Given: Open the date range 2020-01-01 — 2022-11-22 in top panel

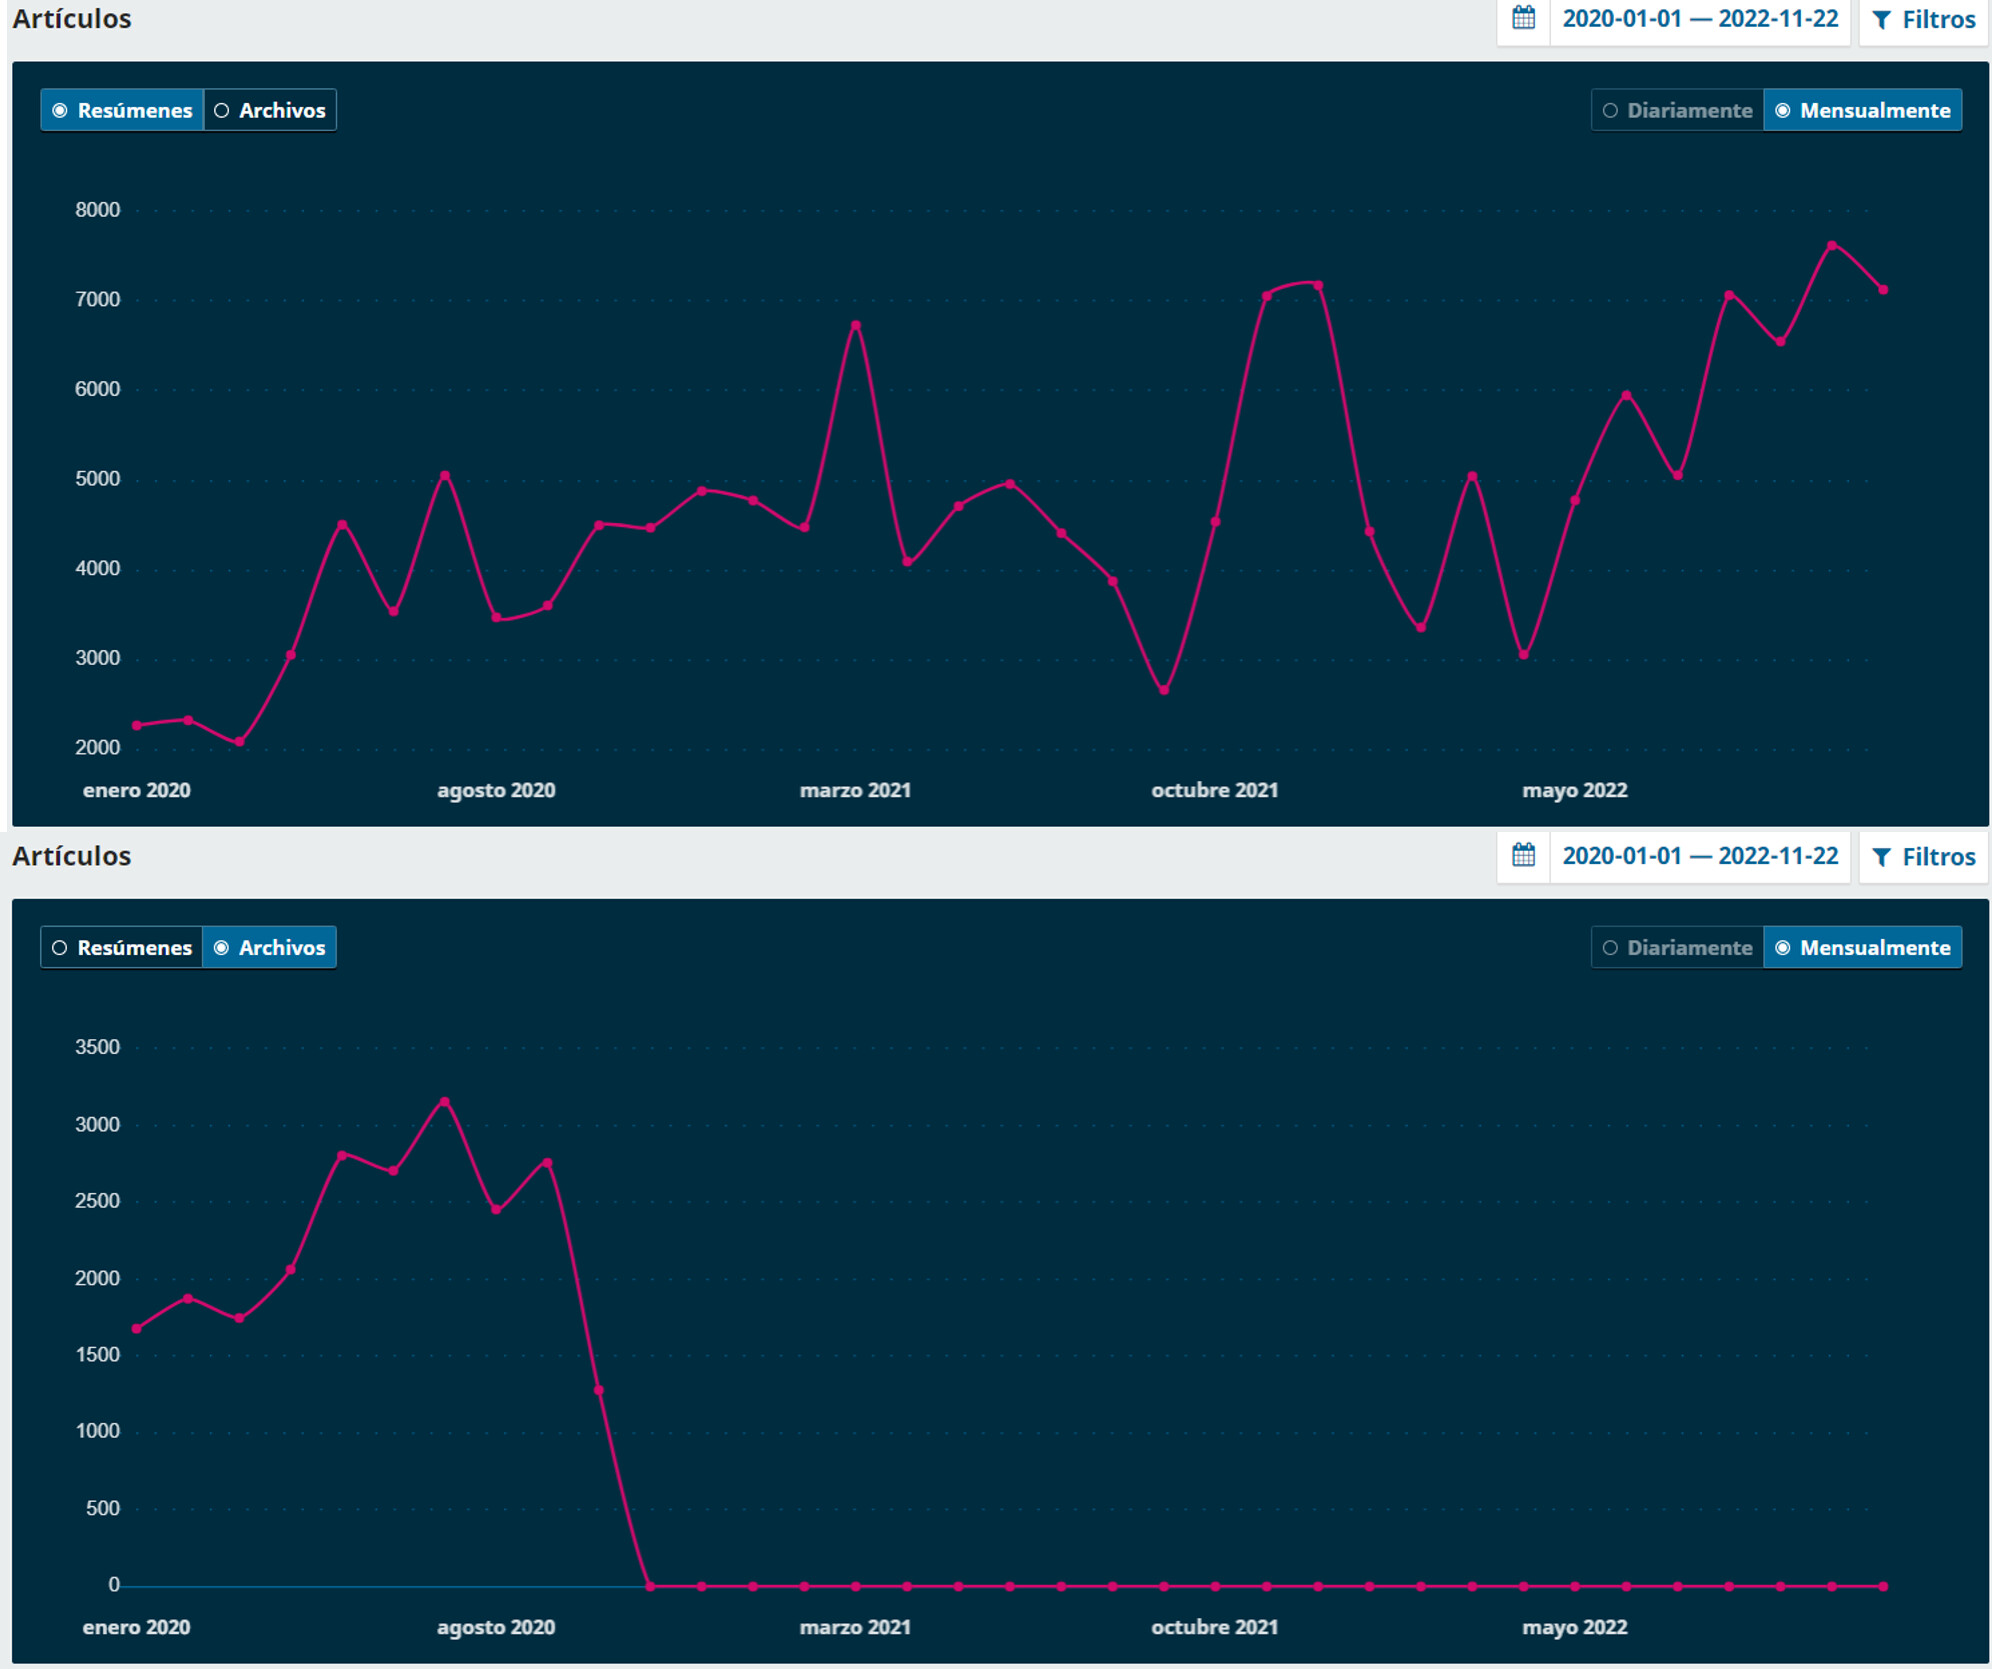Looking at the screenshot, I should coord(1700,19).
